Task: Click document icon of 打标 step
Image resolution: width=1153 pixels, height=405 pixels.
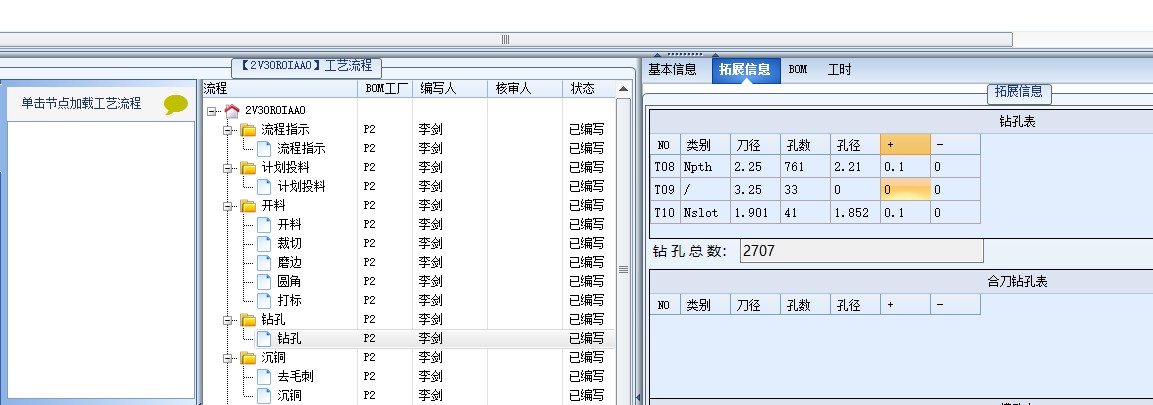Action: click(x=264, y=301)
